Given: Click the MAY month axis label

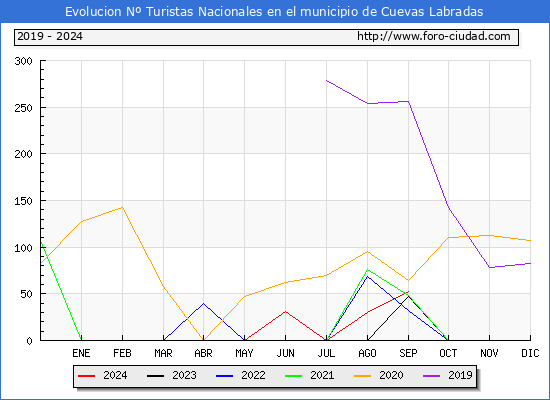Looking at the screenshot, I should click(x=244, y=353).
